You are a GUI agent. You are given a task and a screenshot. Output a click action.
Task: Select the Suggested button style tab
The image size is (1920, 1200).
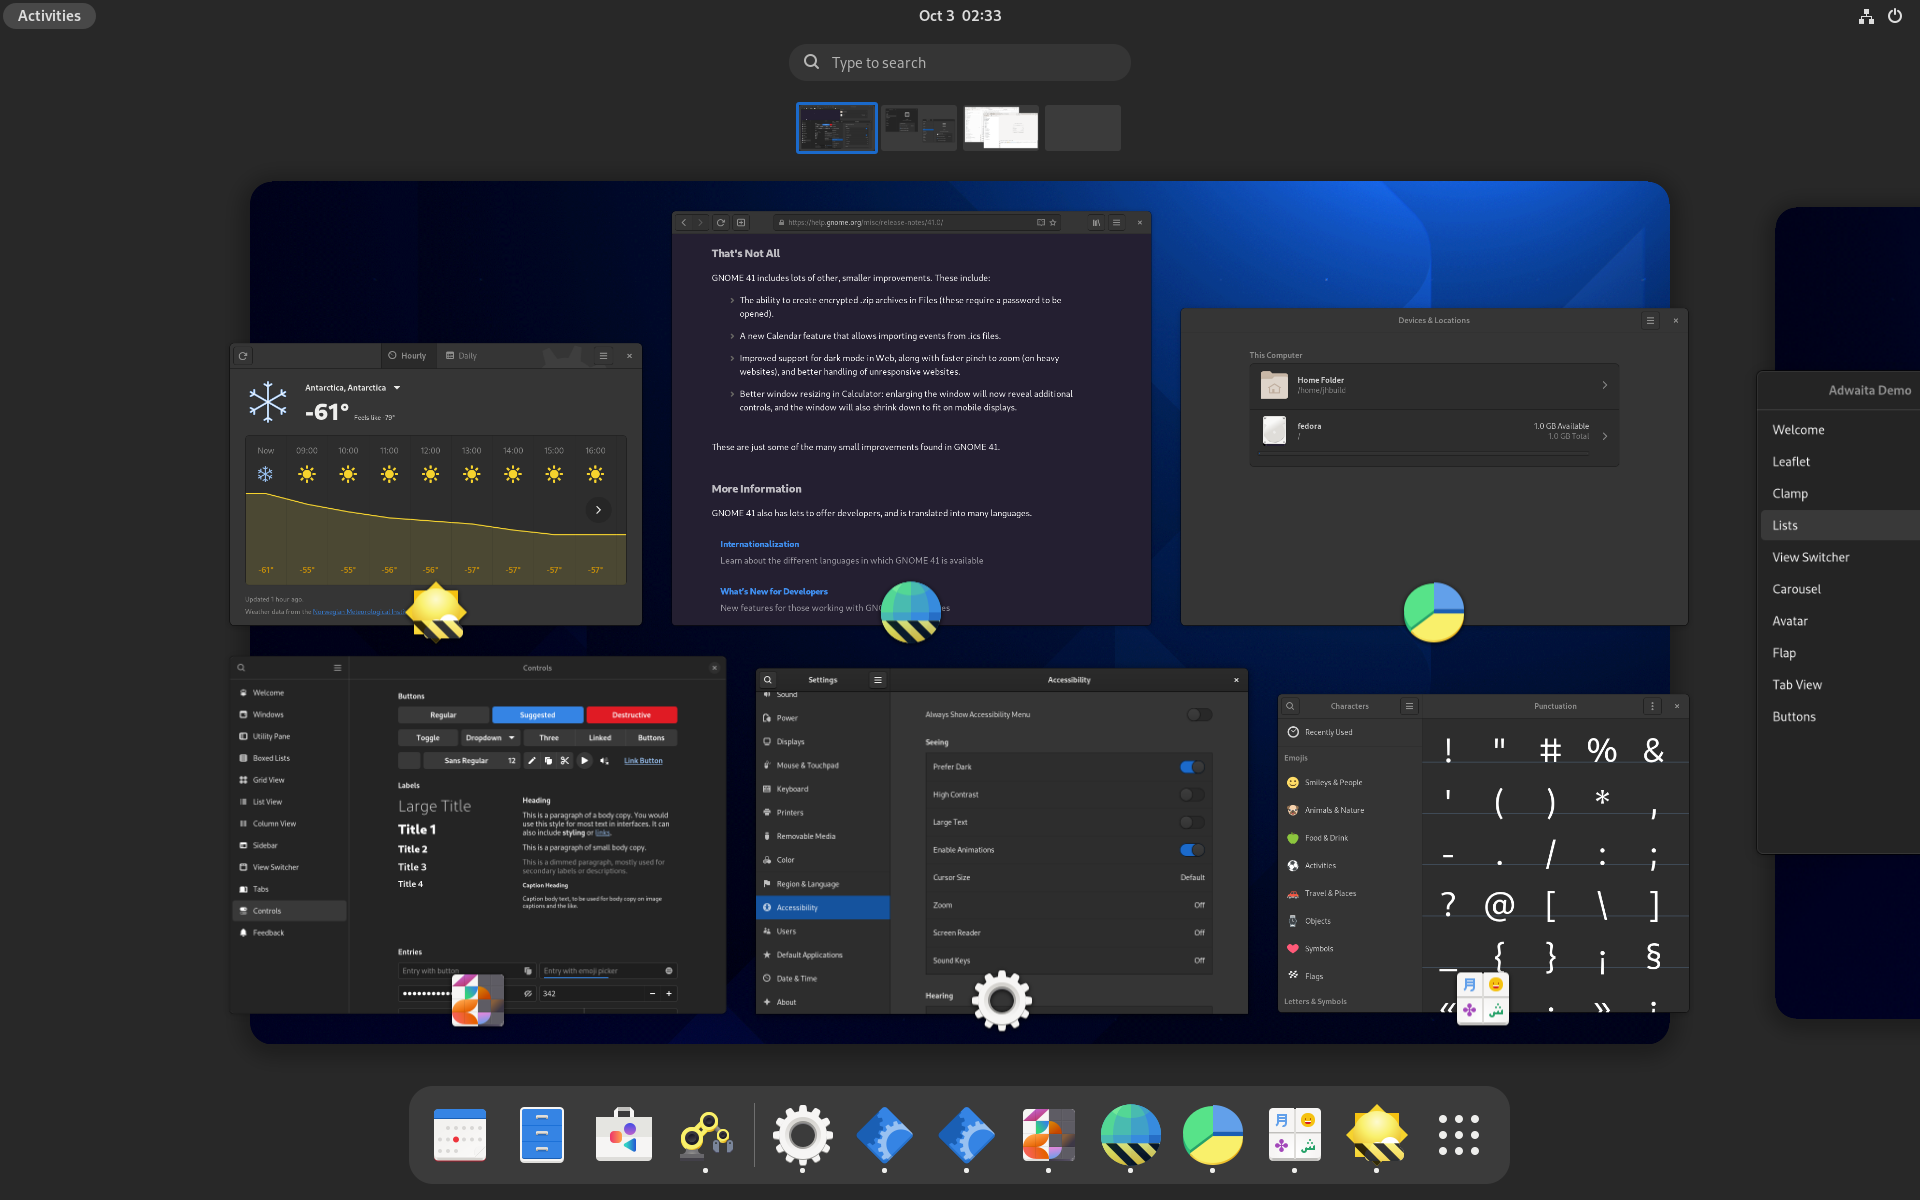point(536,715)
